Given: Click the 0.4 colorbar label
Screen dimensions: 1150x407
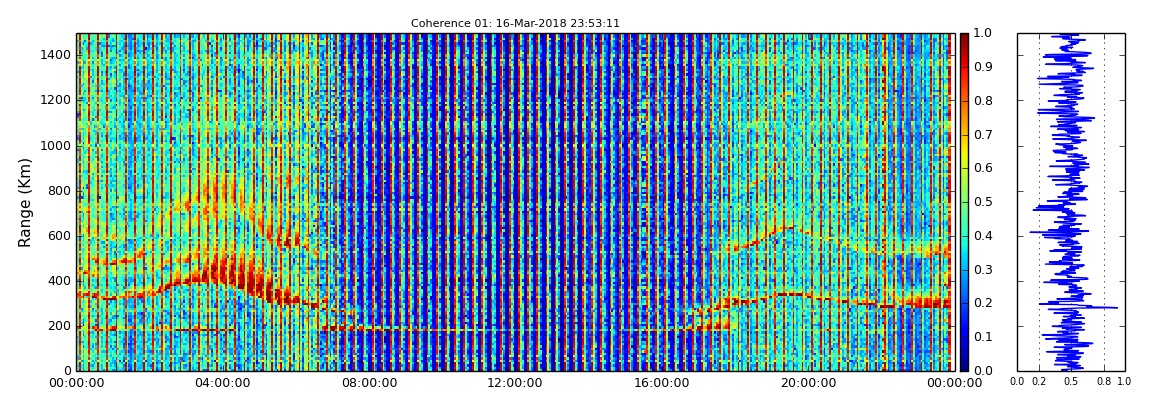Looking at the screenshot, I should 981,236.
